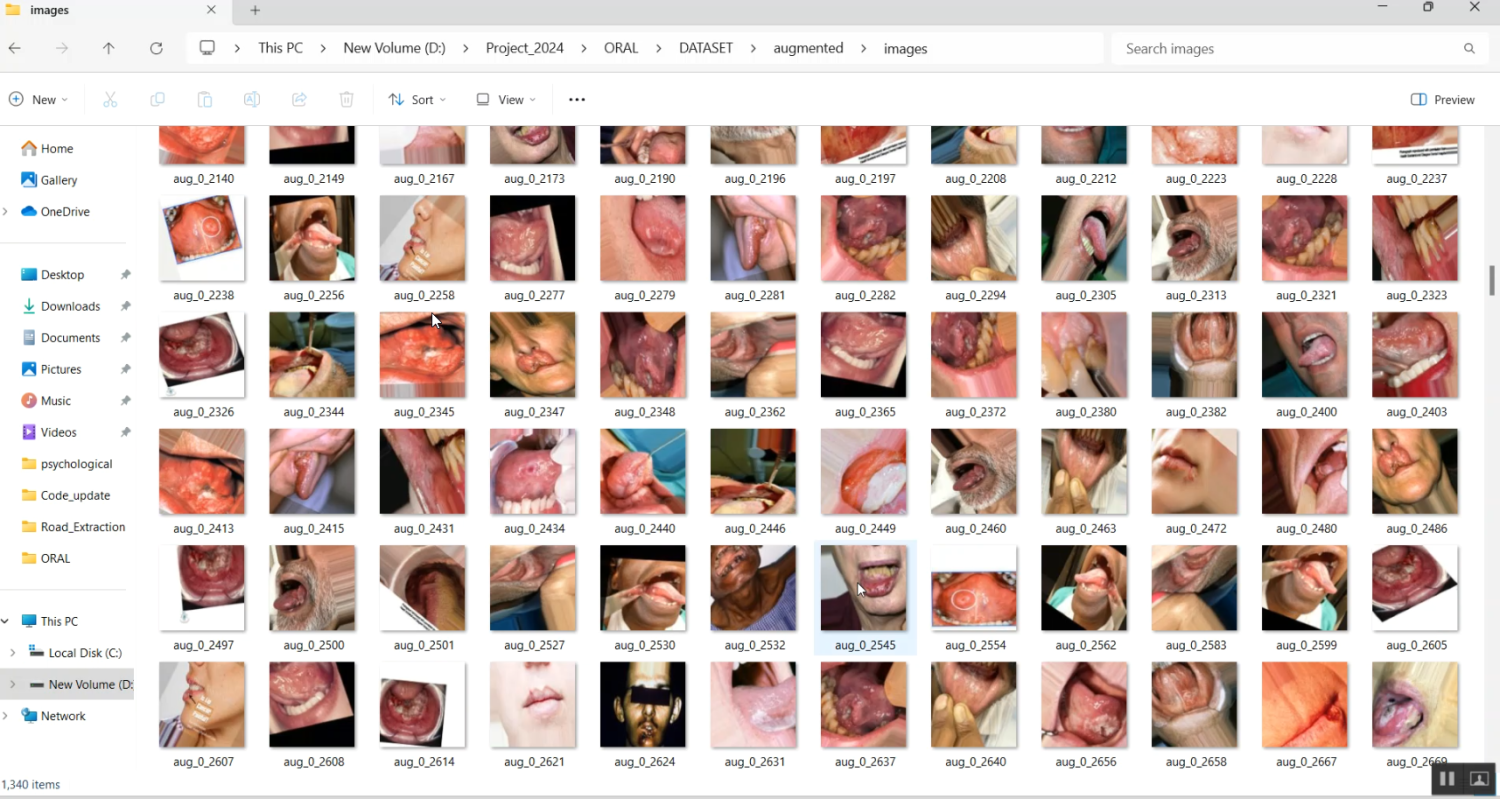Viewport: 1500px width, 799px height.
Task: Refresh the images folder view
Action: pyautogui.click(x=156, y=47)
